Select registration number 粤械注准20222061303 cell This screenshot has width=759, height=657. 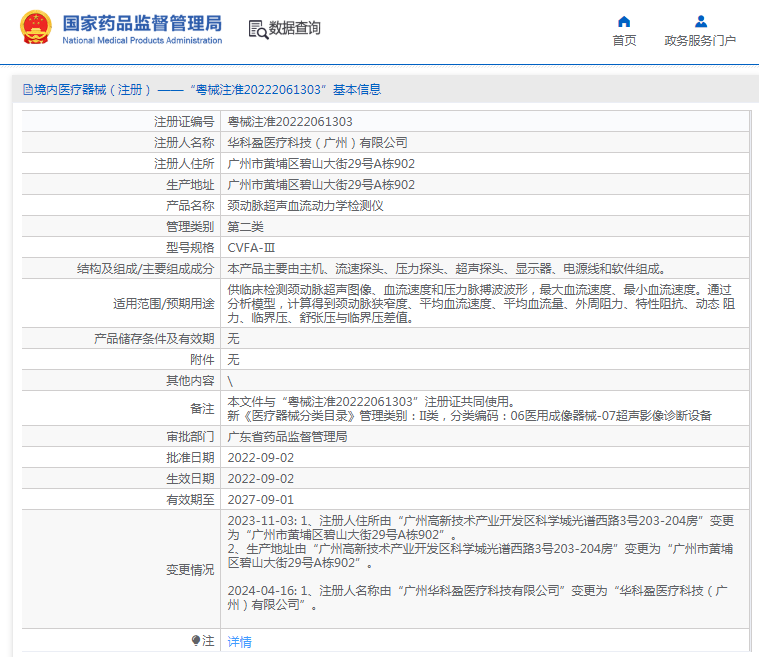pyautogui.click(x=485, y=122)
